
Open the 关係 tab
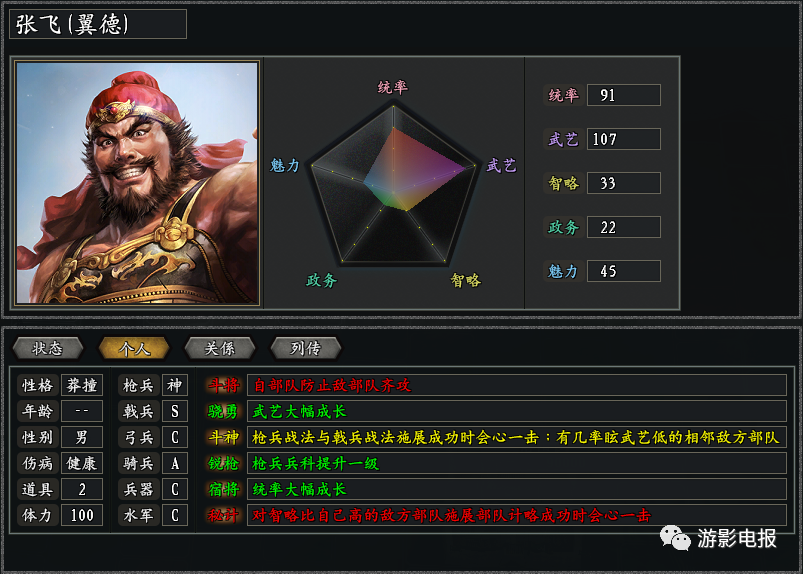tap(220, 348)
